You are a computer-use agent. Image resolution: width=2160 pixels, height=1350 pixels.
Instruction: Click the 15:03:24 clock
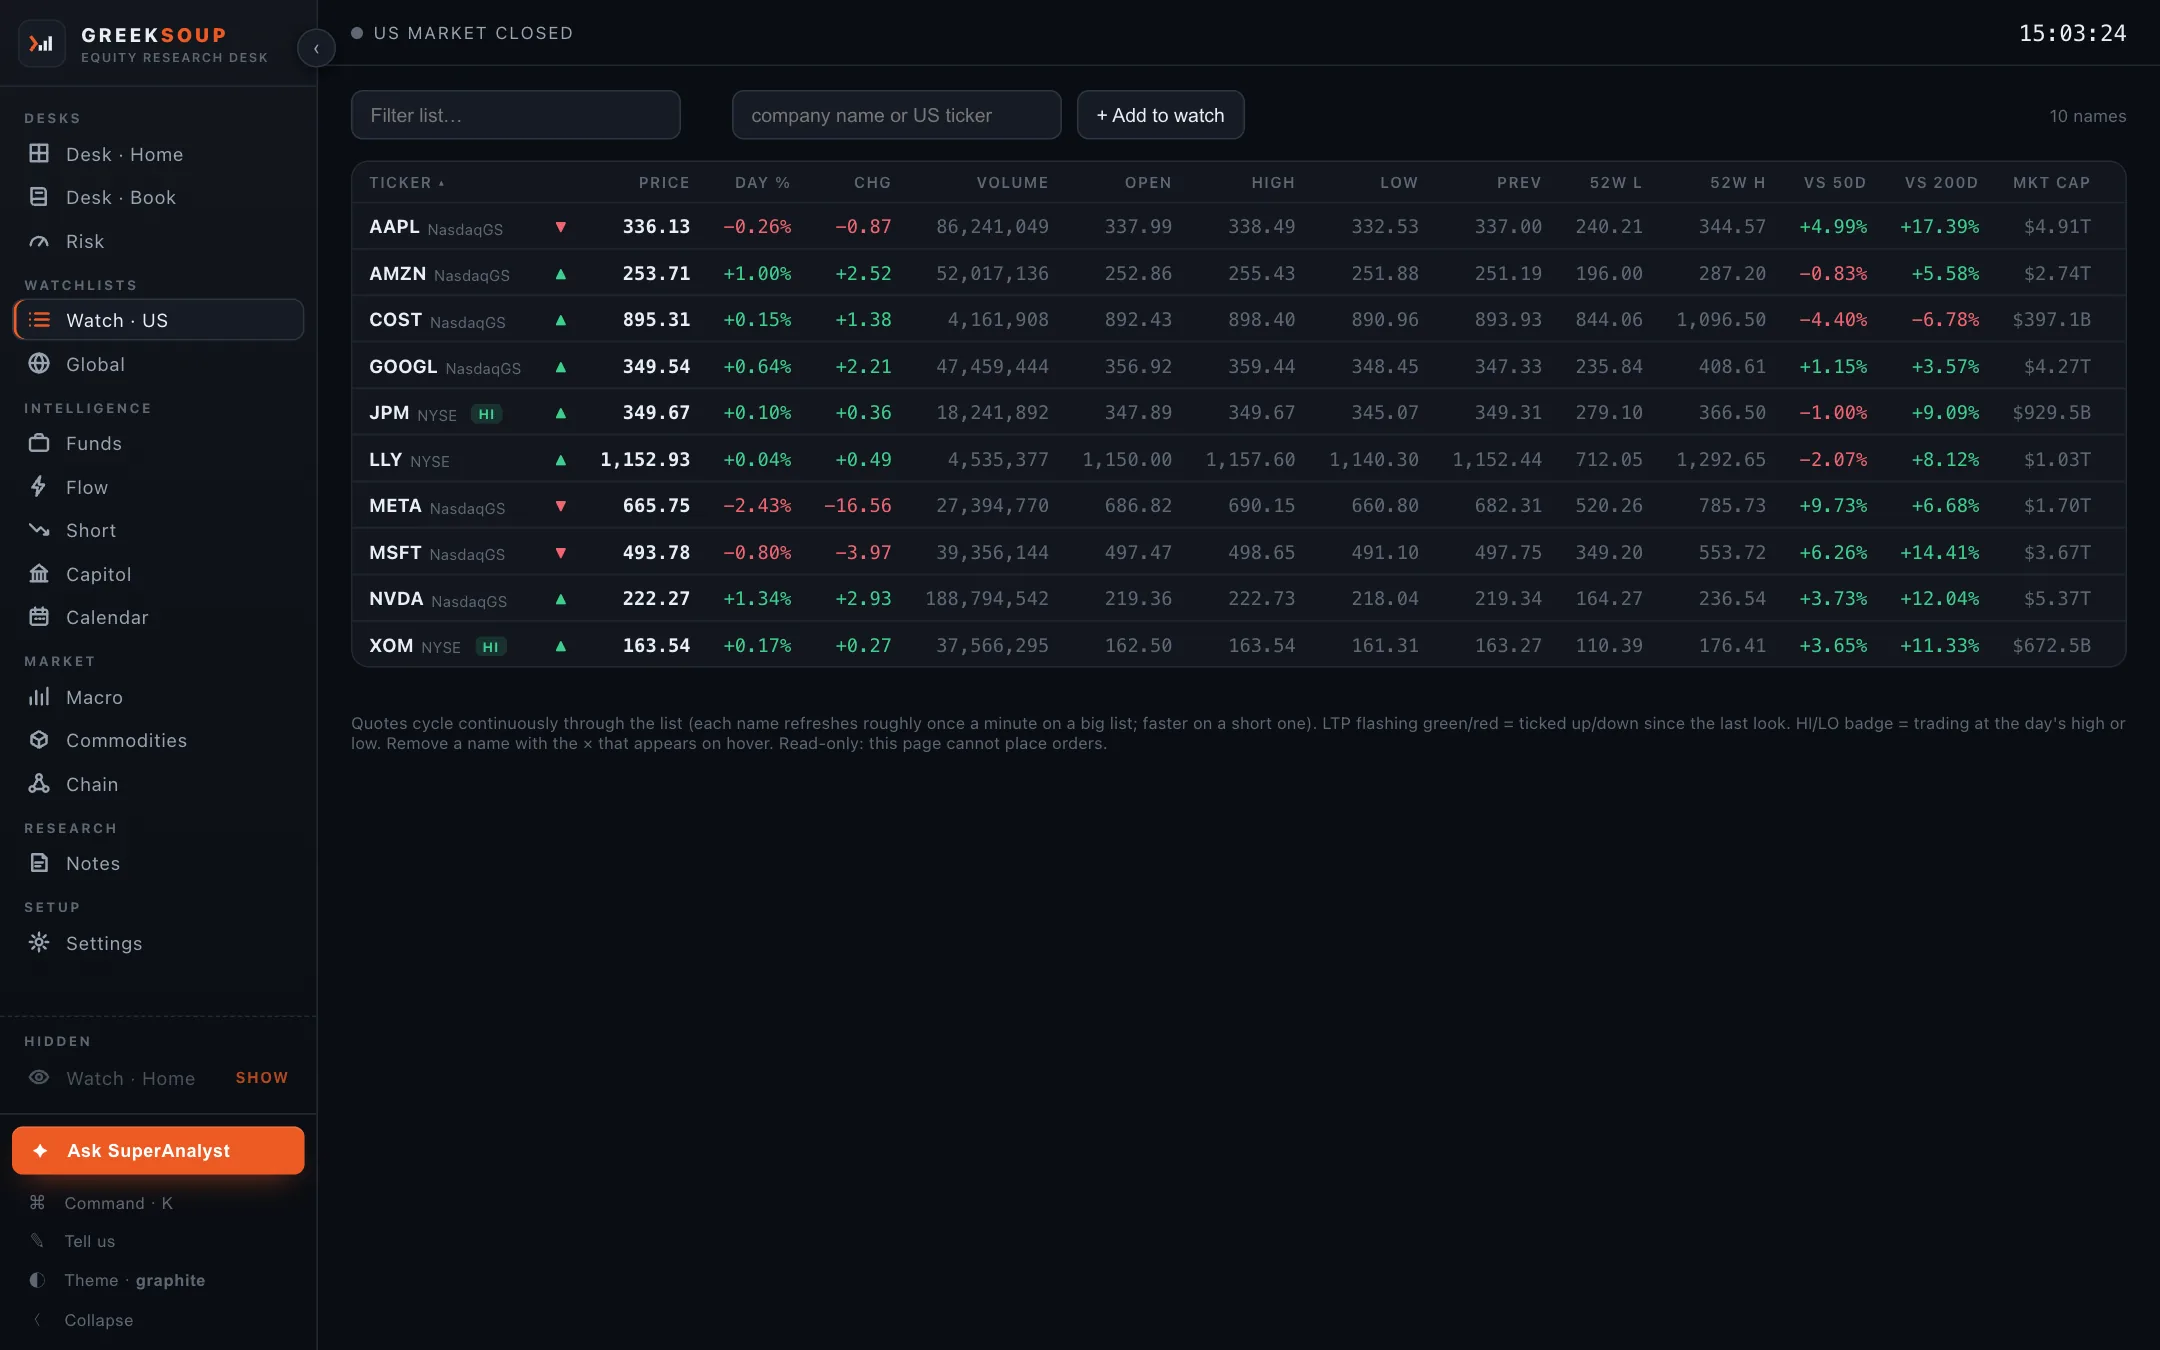pos(2072,33)
